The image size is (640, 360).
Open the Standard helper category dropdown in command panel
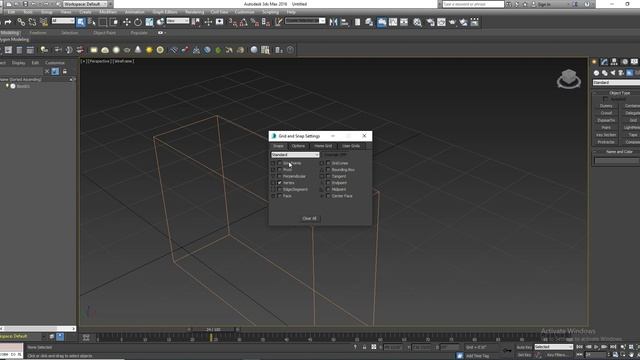click(x=616, y=82)
